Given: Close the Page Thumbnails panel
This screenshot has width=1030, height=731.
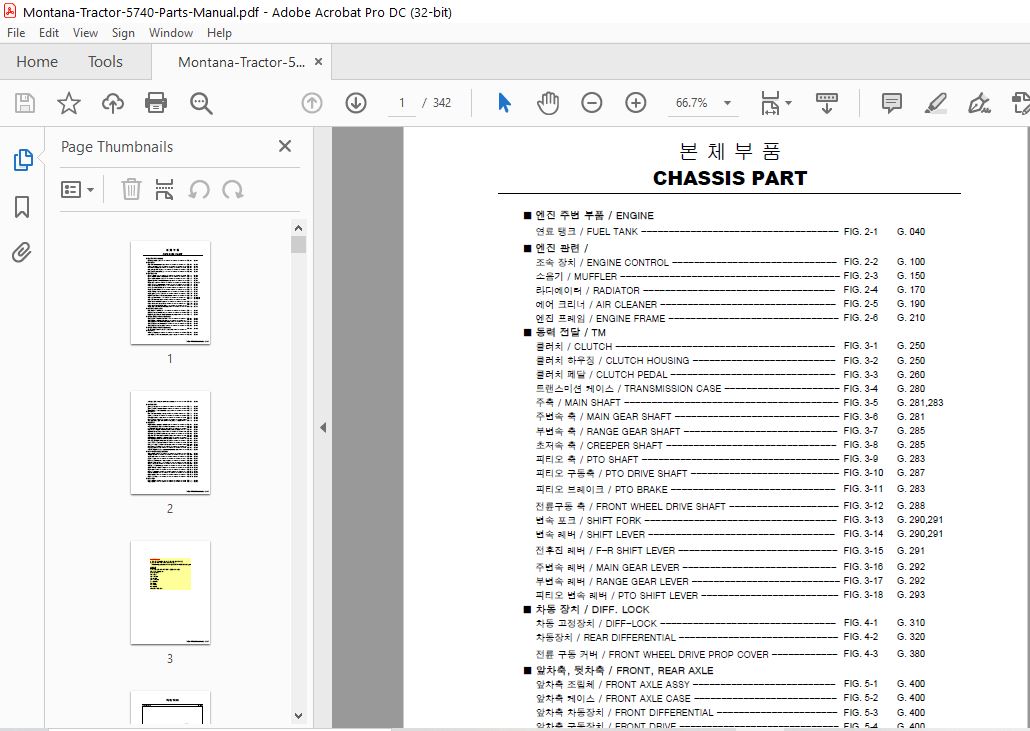Looking at the screenshot, I should (284, 146).
